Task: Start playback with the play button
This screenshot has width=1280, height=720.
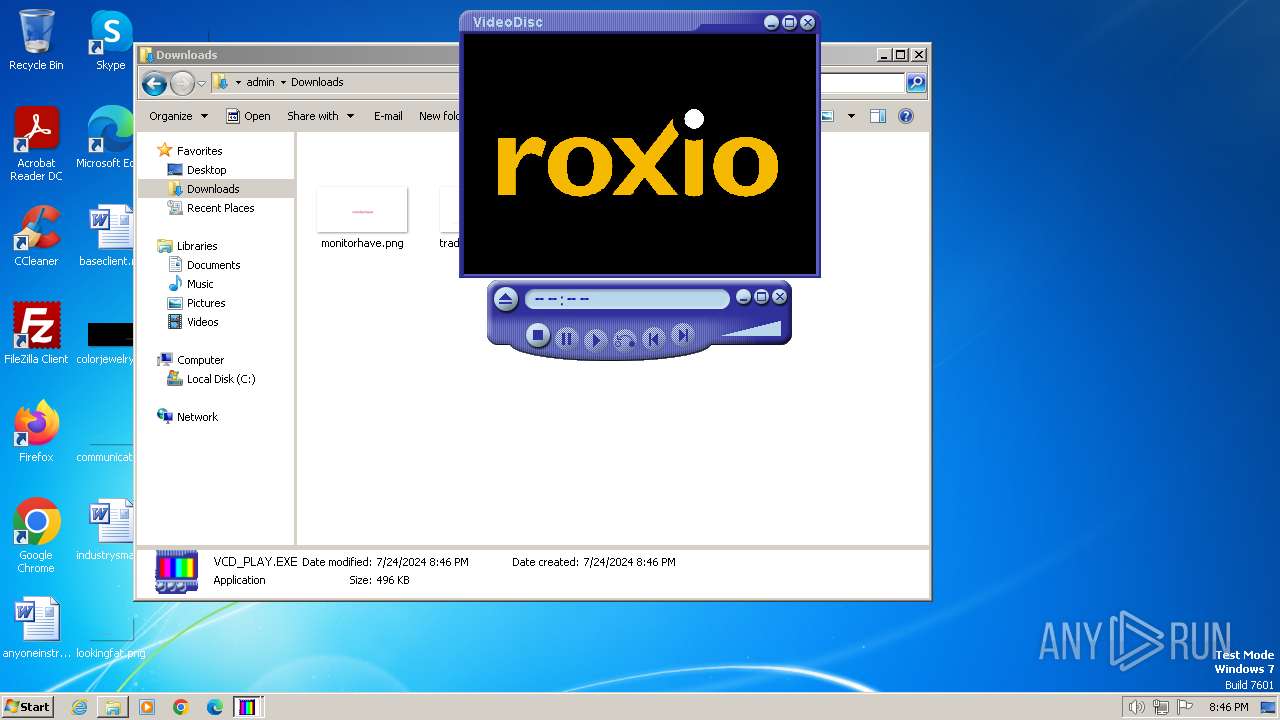Action: pos(595,340)
